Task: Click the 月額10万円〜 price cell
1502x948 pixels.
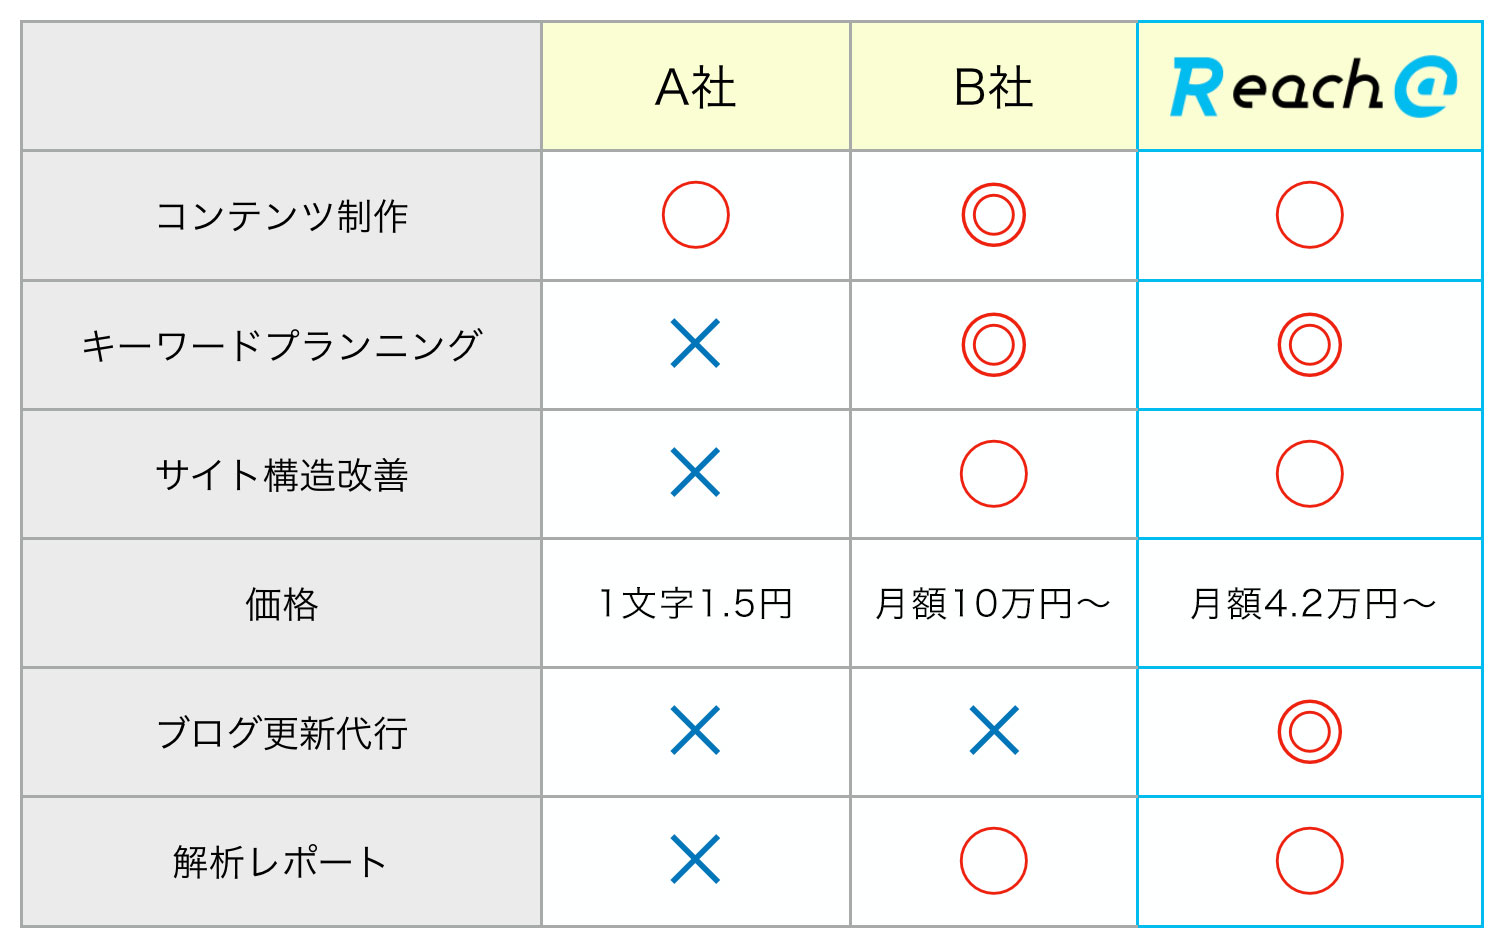Action: click(x=994, y=603)
